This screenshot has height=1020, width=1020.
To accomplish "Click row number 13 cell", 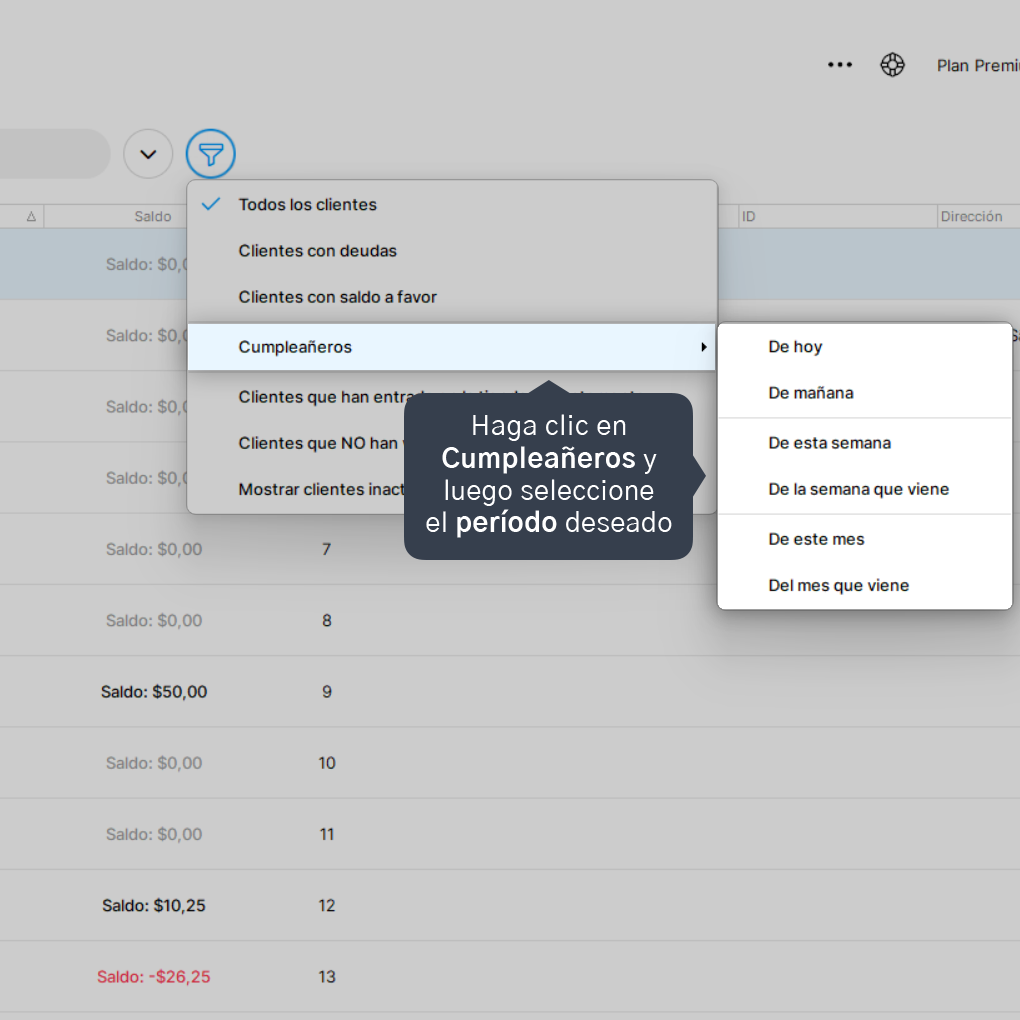I will click(327, 976).
